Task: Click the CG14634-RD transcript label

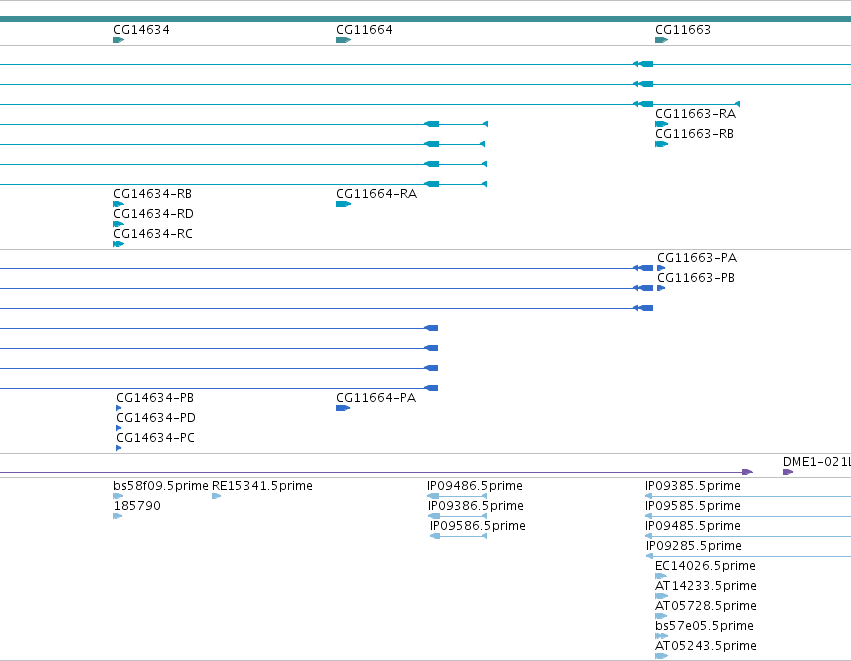Action: (x=153, y=214)
